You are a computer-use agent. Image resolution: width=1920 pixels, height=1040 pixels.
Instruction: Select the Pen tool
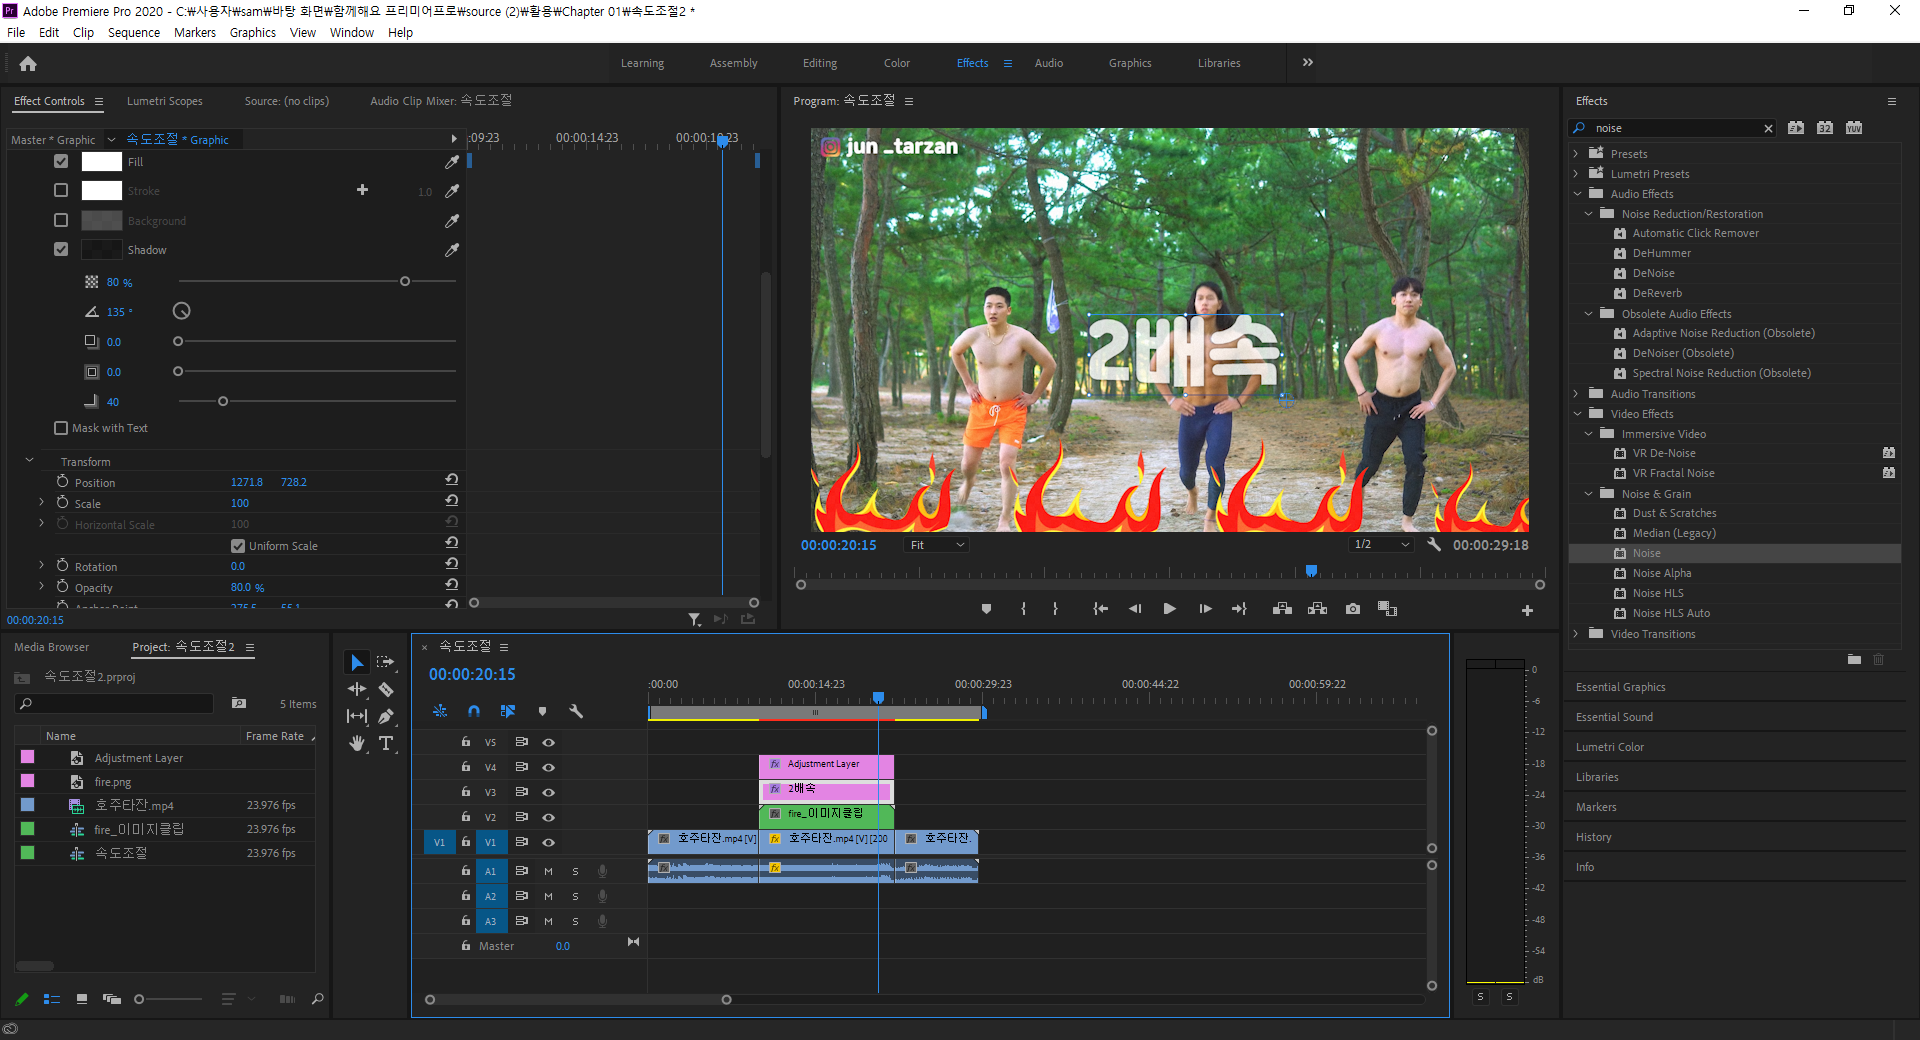(x=386, y=716)
